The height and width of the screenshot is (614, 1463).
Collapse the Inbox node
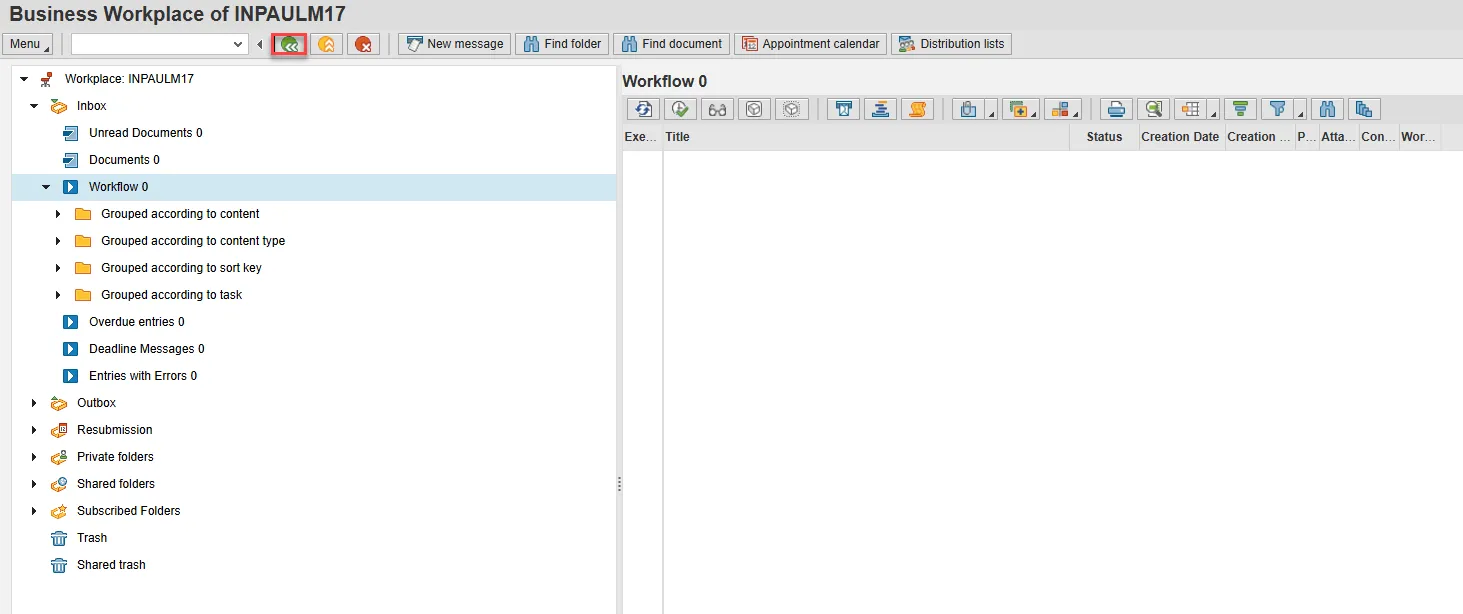click(34, 106)
